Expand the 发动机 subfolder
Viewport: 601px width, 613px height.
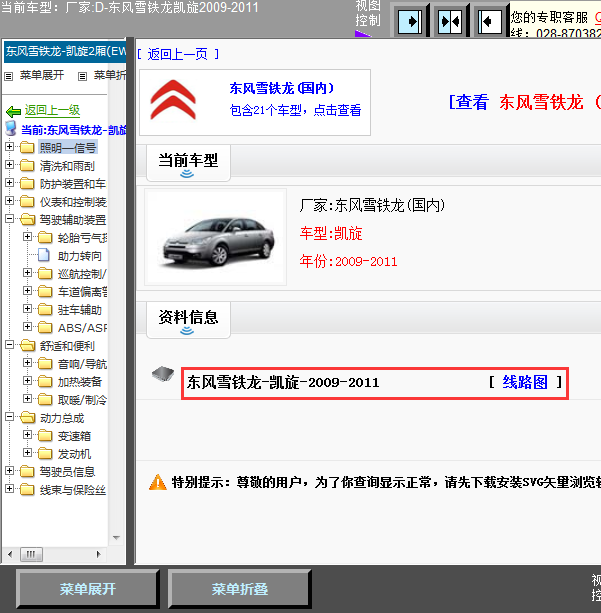[x=27, y=454]
